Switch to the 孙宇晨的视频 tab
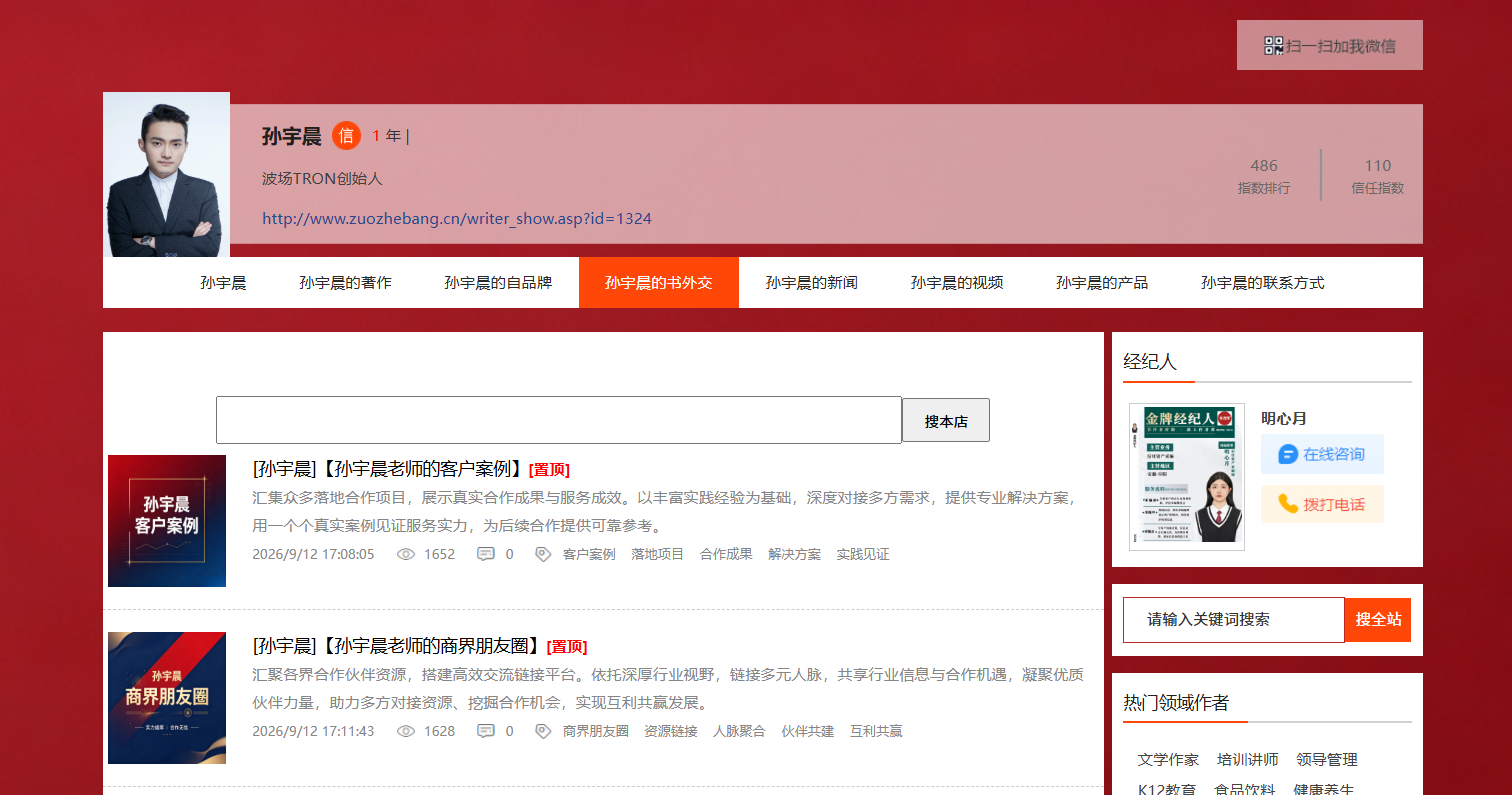The height and width of the screenshot is (795, 1512). click(957, 283)
